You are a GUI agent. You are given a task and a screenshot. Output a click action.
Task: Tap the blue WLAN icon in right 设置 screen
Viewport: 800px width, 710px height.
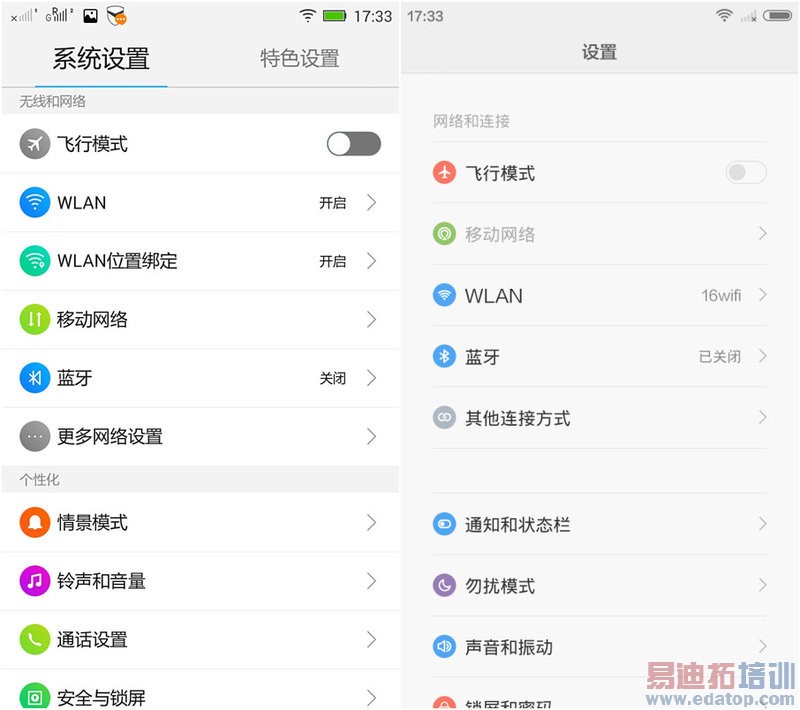coord(444,295)
